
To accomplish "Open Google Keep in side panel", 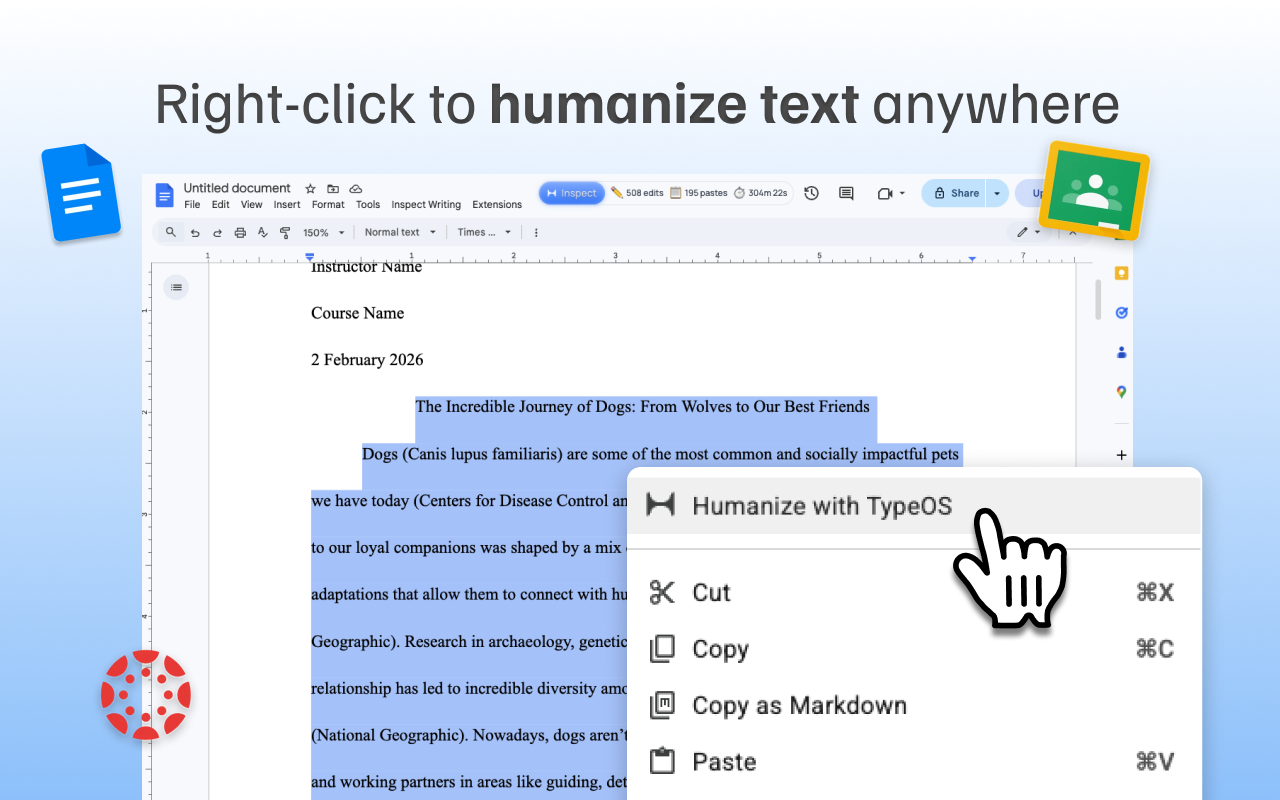I will pos(1121,273).
